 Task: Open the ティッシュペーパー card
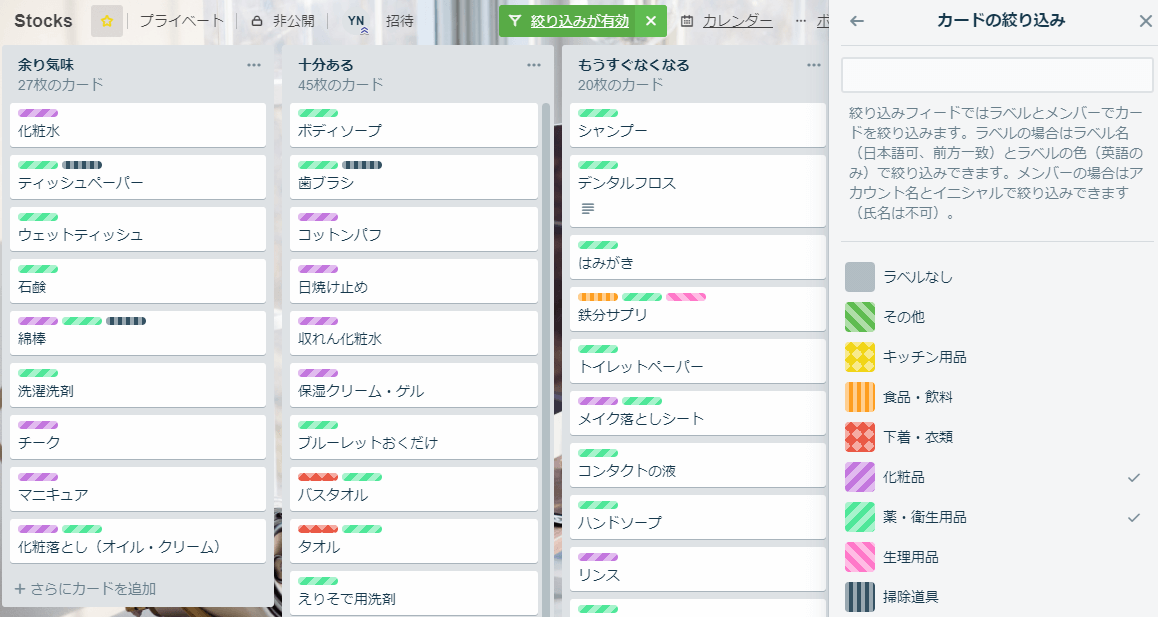pyautogui.click(x=137, y=177)
